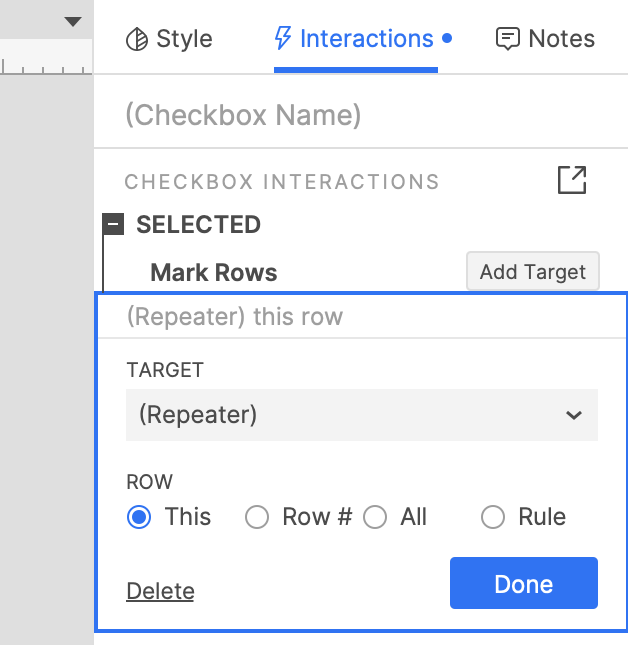Pick the Rule radio option
Screen dimensions: 628x645
pyautogui.click(x=493, y=517)
